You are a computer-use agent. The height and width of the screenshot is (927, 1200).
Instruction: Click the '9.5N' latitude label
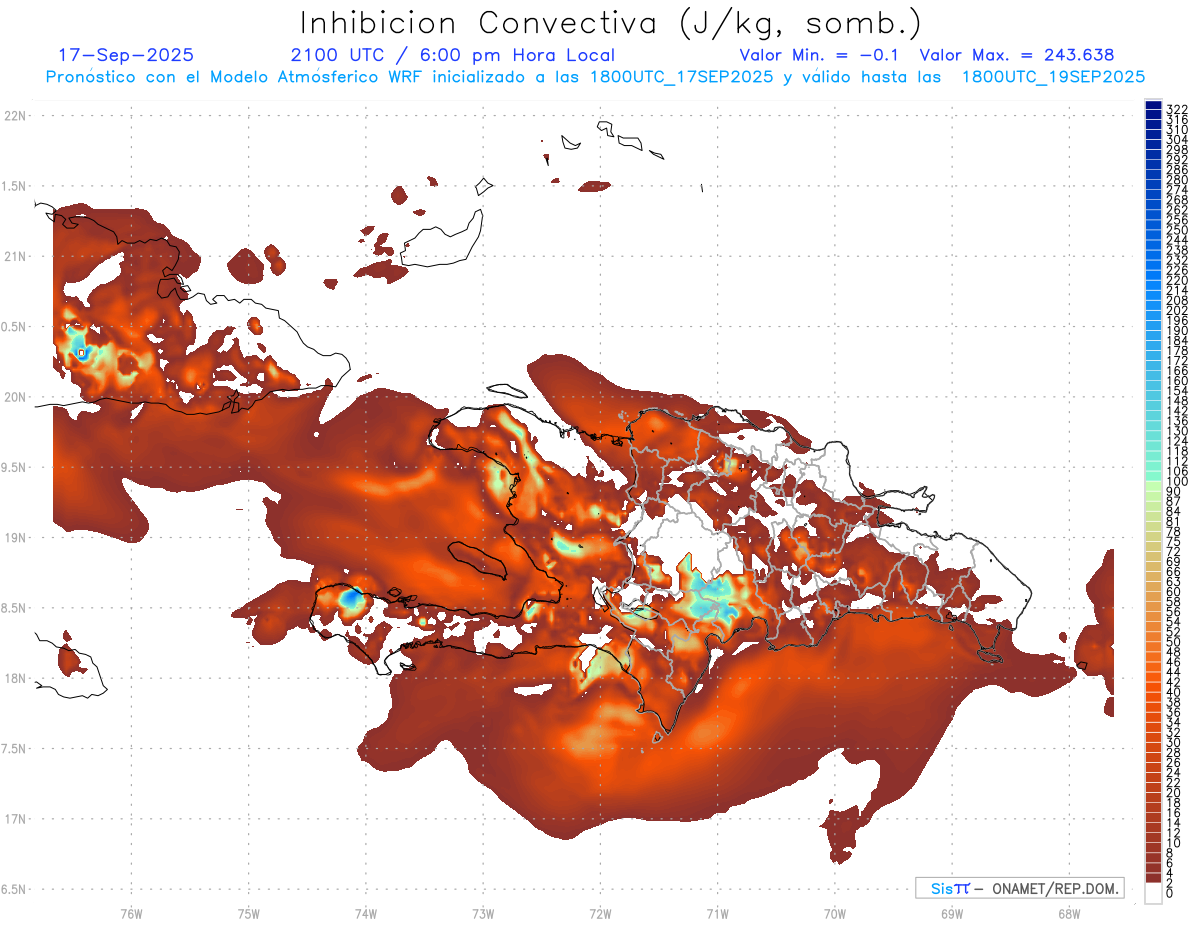pyautogui.click(x=14, y=467)
